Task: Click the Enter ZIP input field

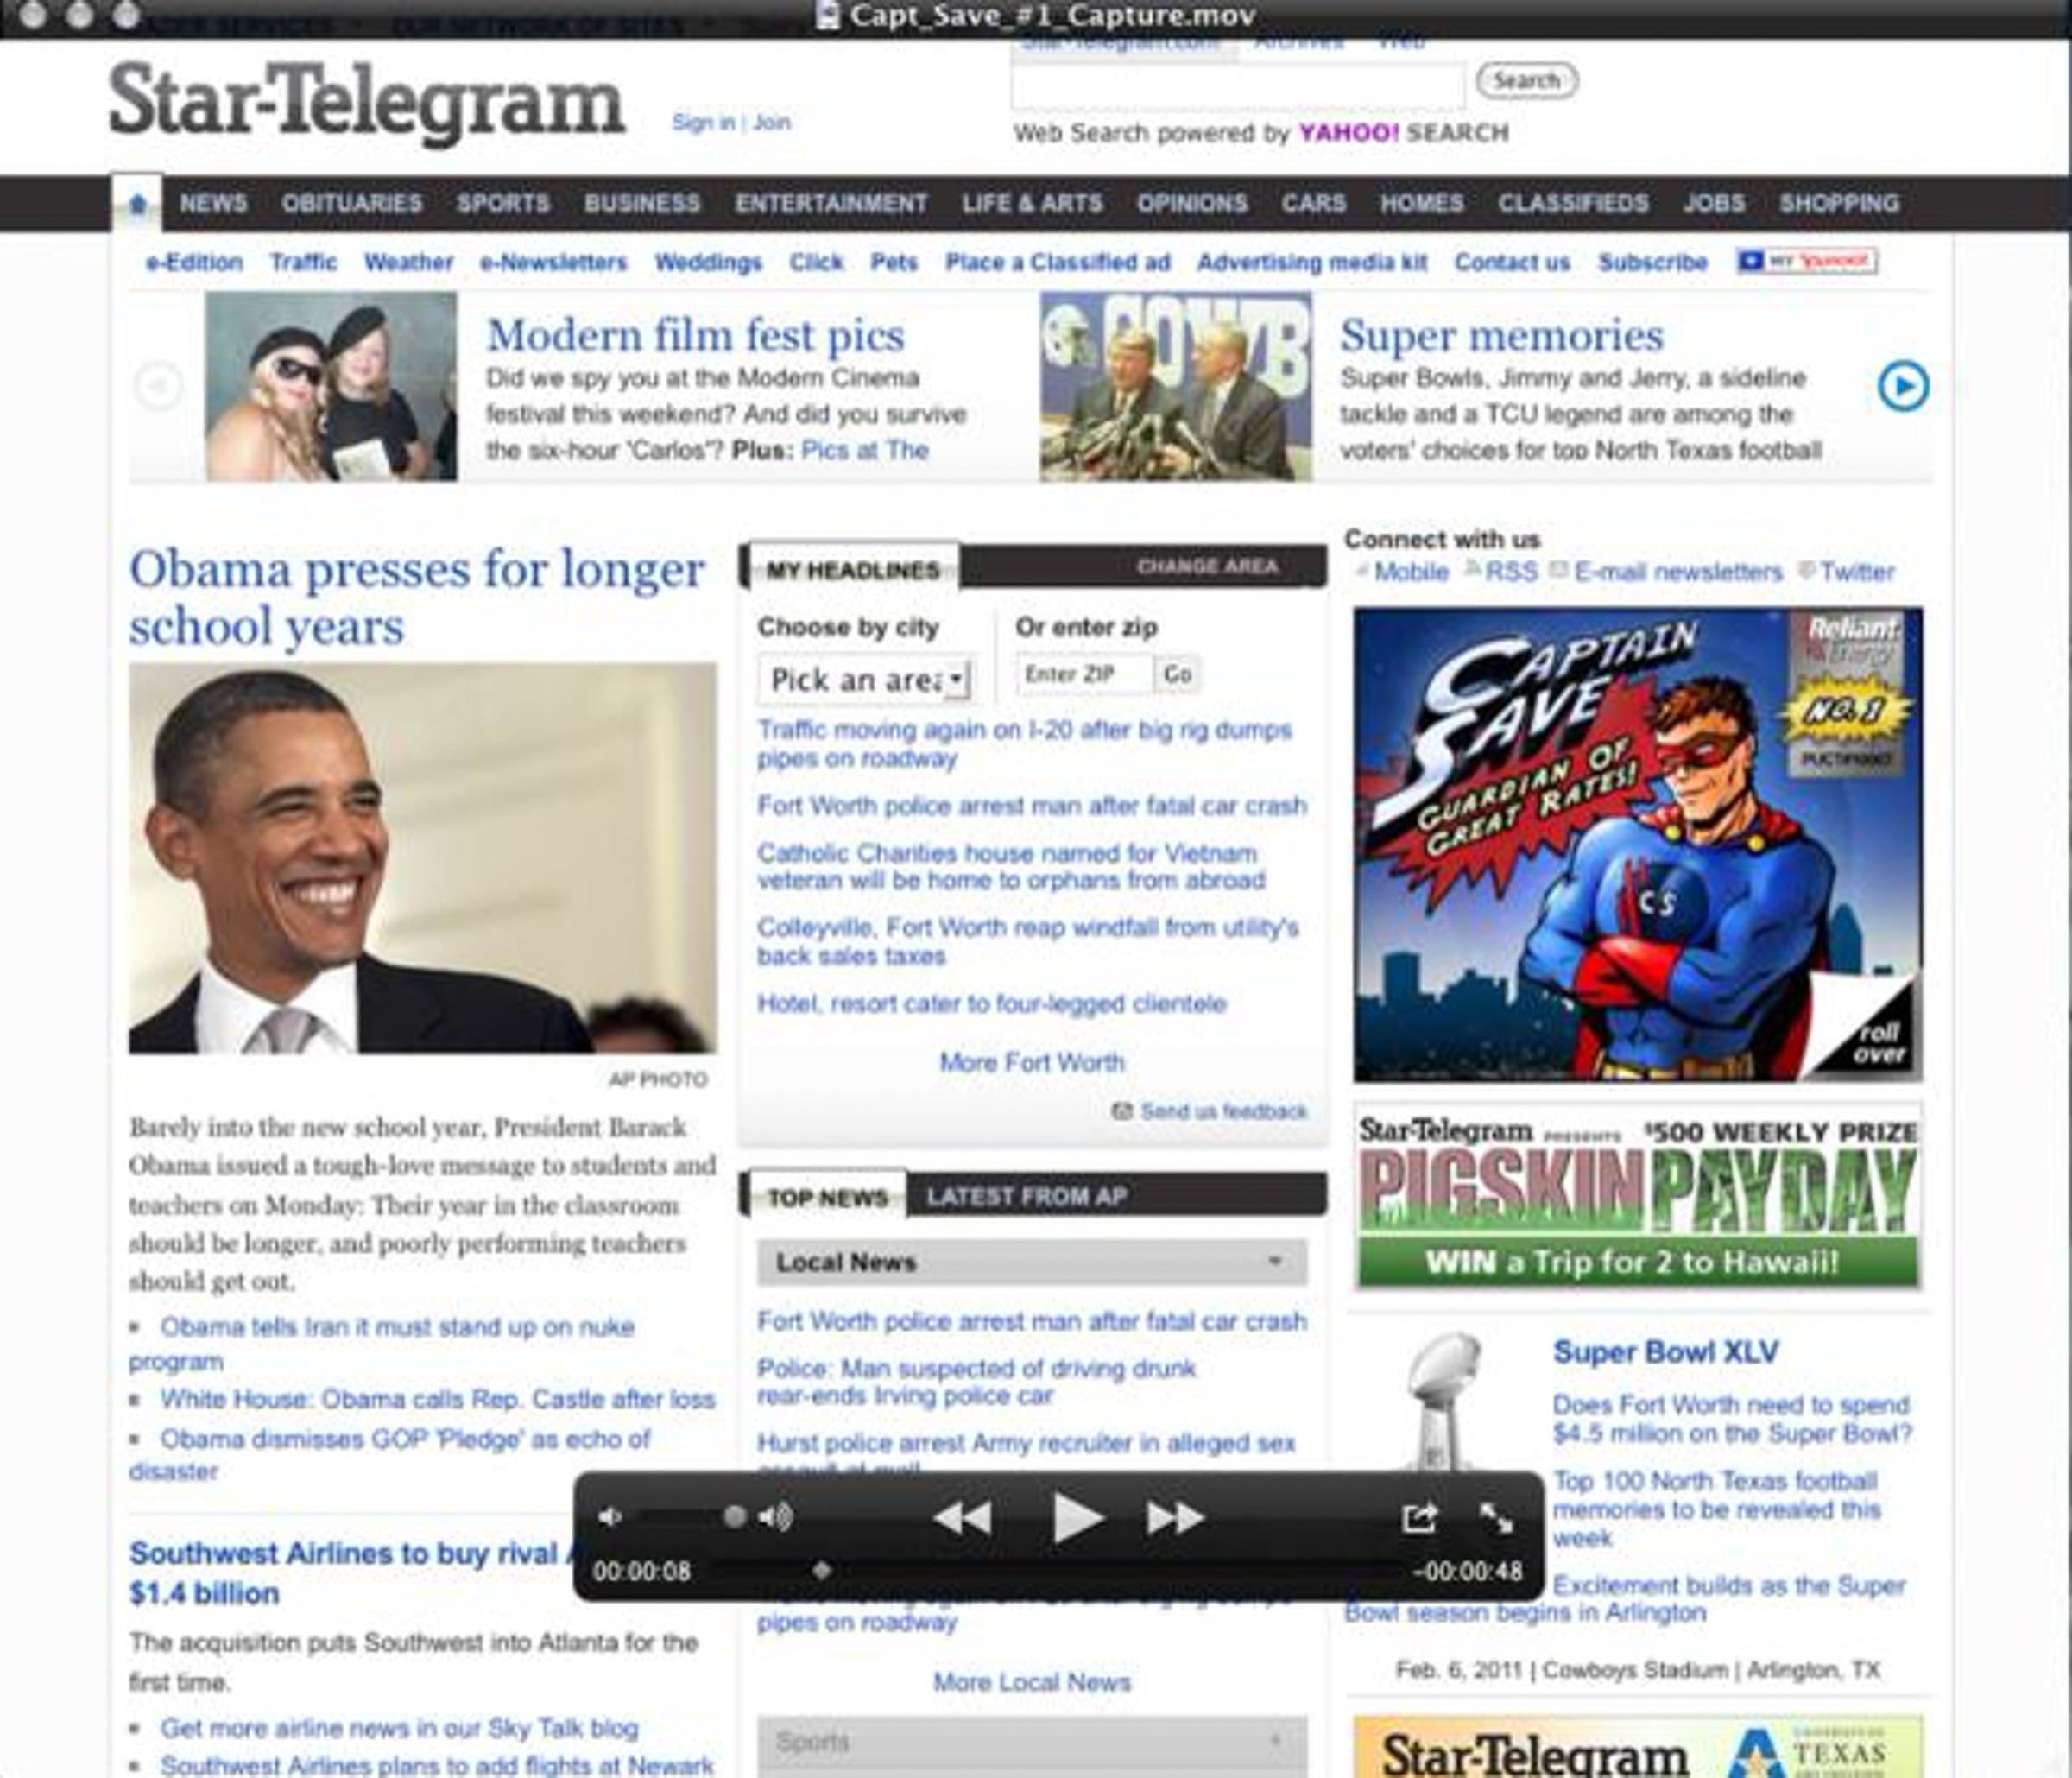Action: coord(1084,674)
